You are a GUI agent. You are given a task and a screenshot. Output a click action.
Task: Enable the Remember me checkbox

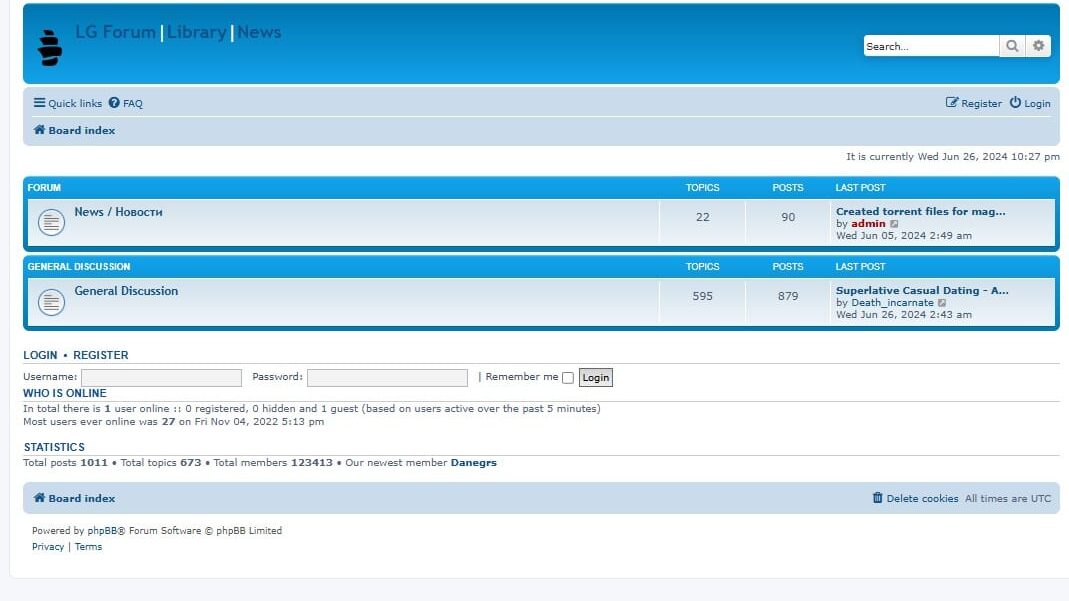(568, 378)
